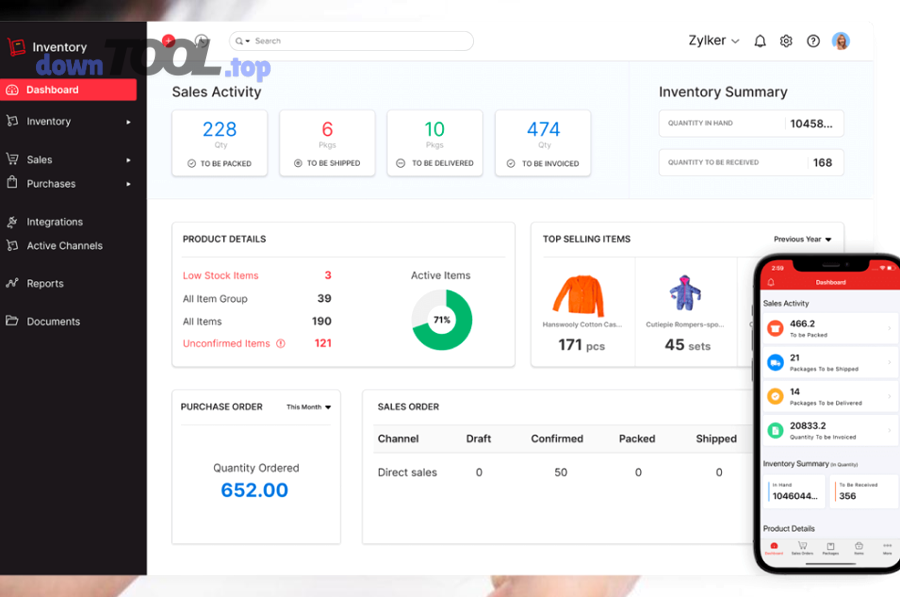900x597 pixels.
Task: Tap the phone's blue shipping truck icon
Action: click(775, 362)
